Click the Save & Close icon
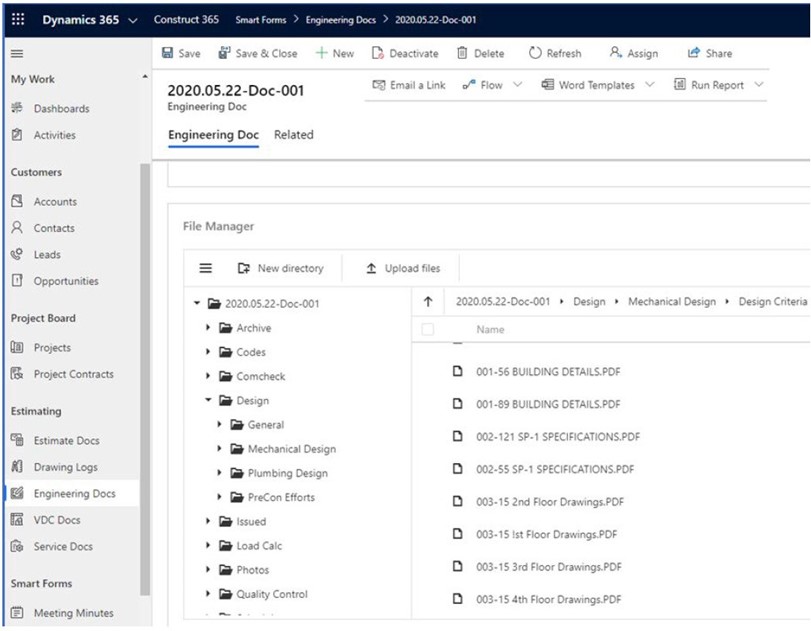 pos(224,53)
